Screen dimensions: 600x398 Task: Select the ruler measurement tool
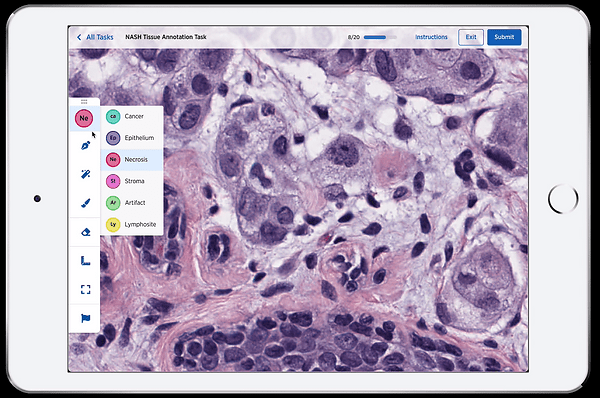[x=85, y=261]
